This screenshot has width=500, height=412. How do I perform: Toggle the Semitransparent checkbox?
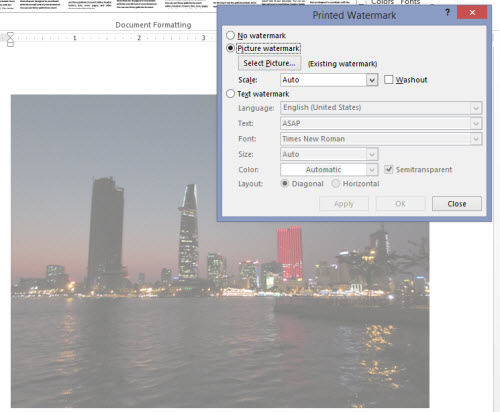pyautogui.click(x=388, y=169)
